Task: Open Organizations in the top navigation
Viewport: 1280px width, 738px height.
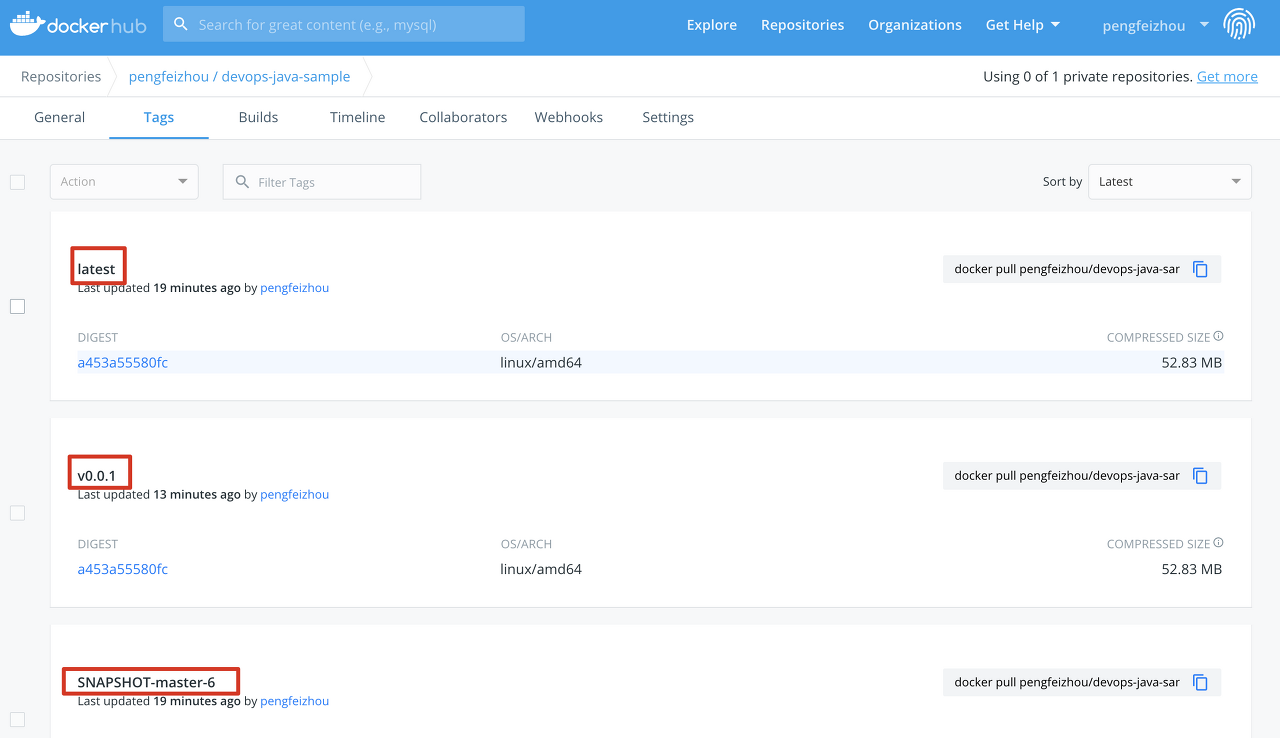Action: coord(915,25)
